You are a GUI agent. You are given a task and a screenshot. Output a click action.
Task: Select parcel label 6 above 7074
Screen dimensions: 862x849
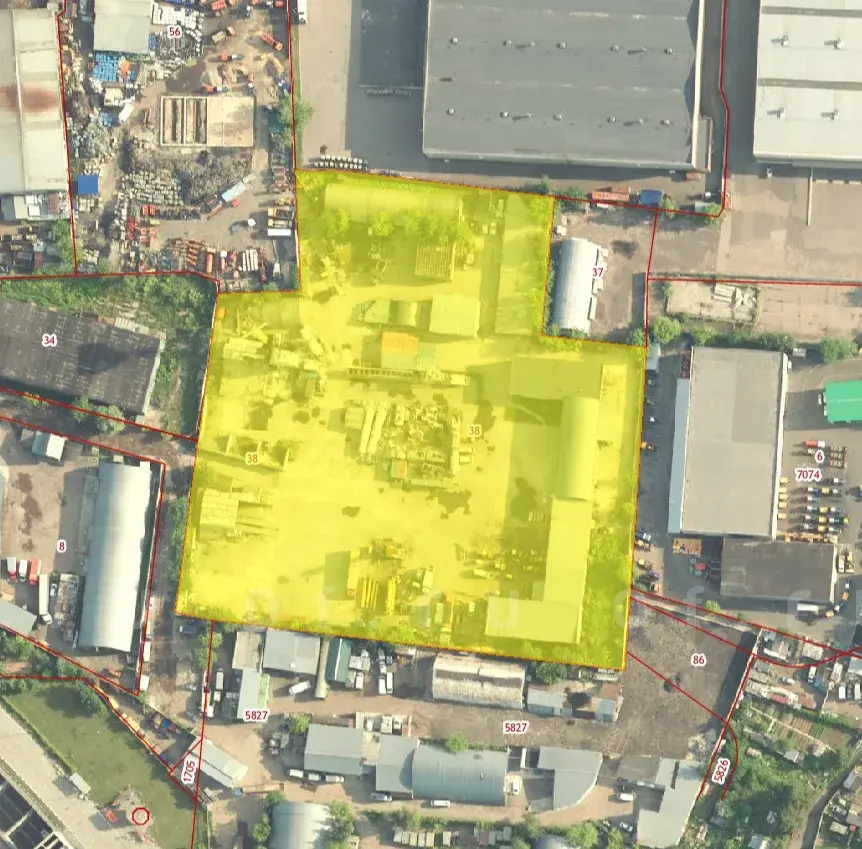pos(820,456)
